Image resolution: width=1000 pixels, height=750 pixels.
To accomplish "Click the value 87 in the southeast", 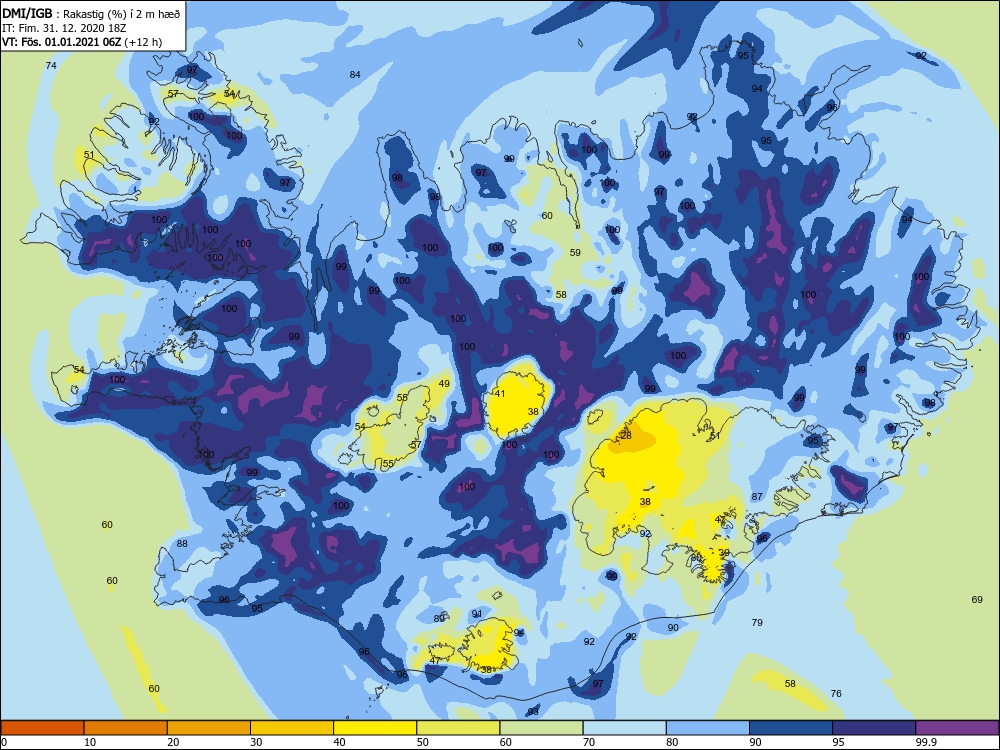I will [757, 497].
